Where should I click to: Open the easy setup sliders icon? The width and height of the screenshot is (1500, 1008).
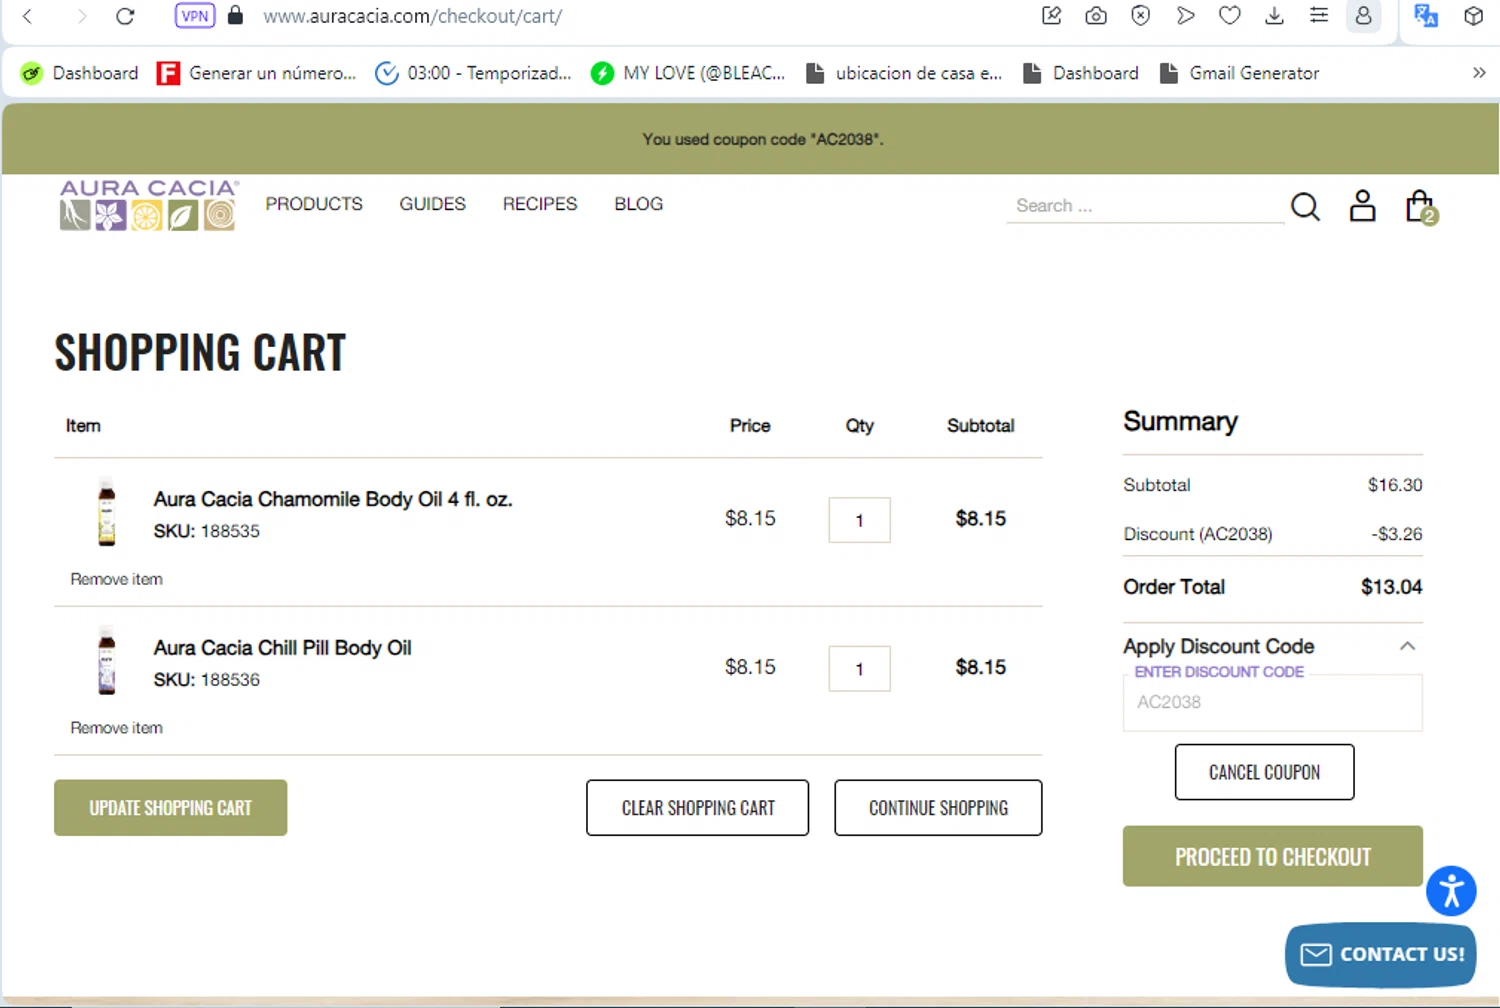1319,15
